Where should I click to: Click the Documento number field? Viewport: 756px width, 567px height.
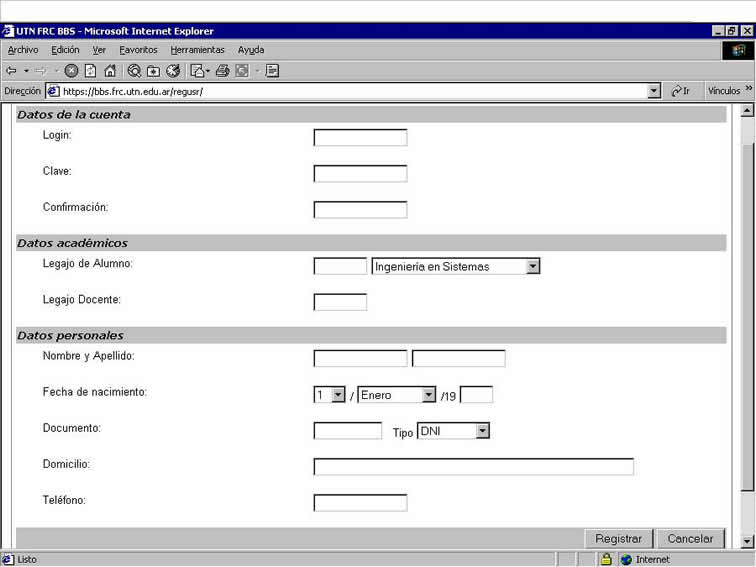(347, 431)
